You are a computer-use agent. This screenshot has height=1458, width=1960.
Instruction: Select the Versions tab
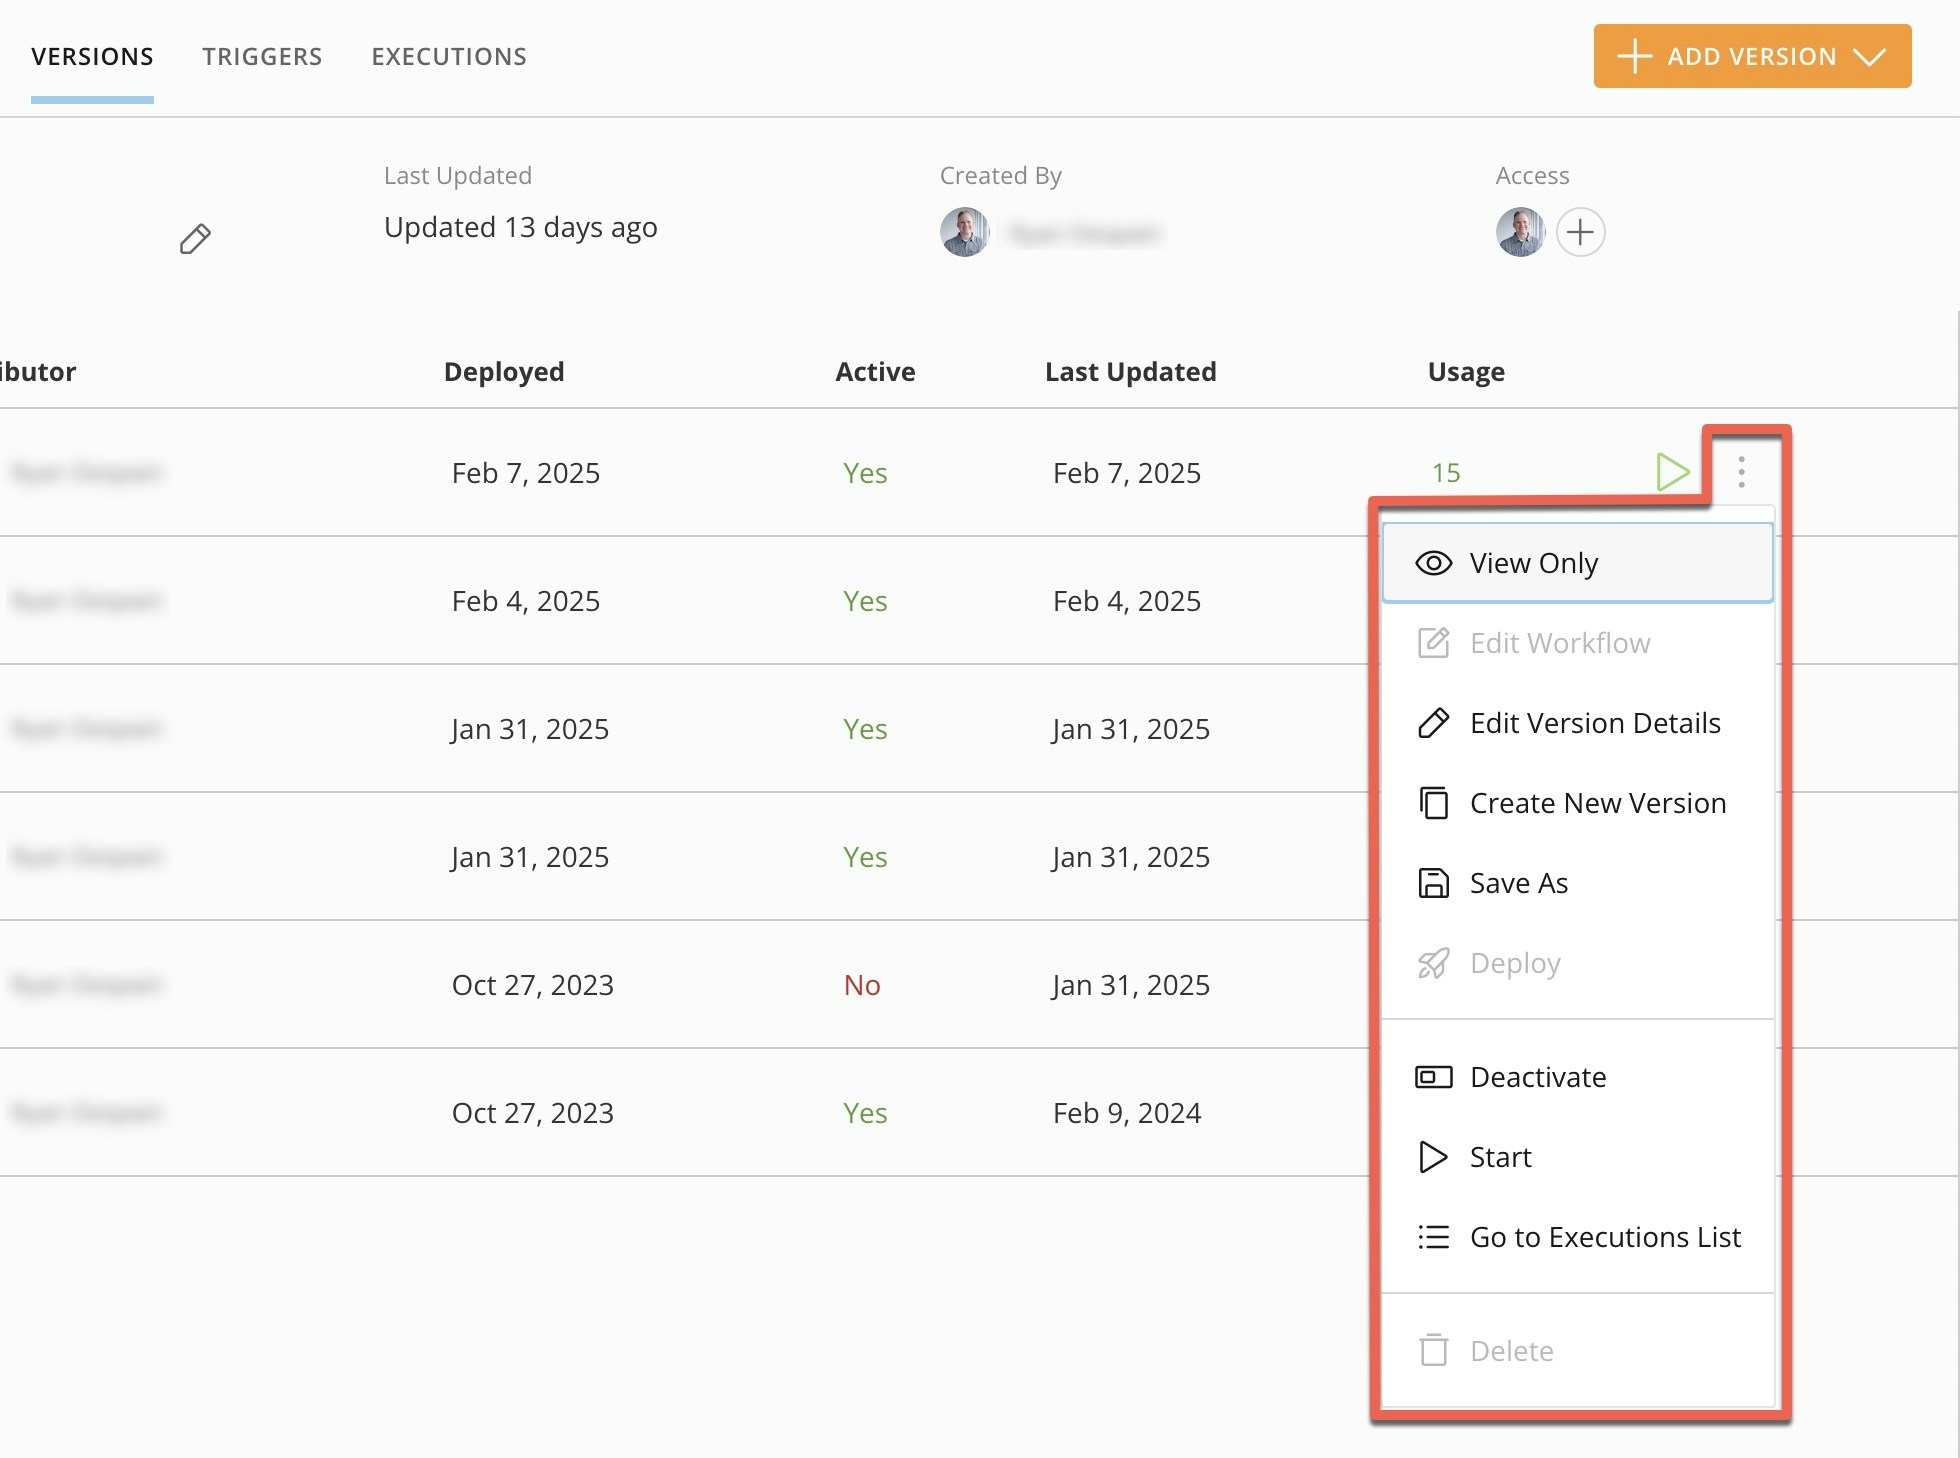(92, 57)
